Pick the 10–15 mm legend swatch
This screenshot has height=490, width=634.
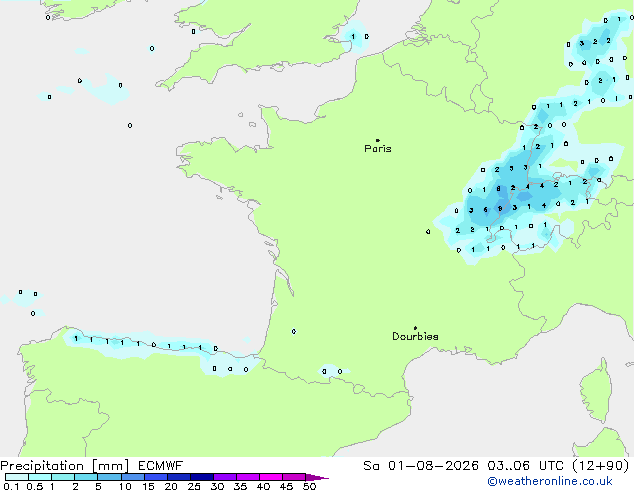point(133,477)
